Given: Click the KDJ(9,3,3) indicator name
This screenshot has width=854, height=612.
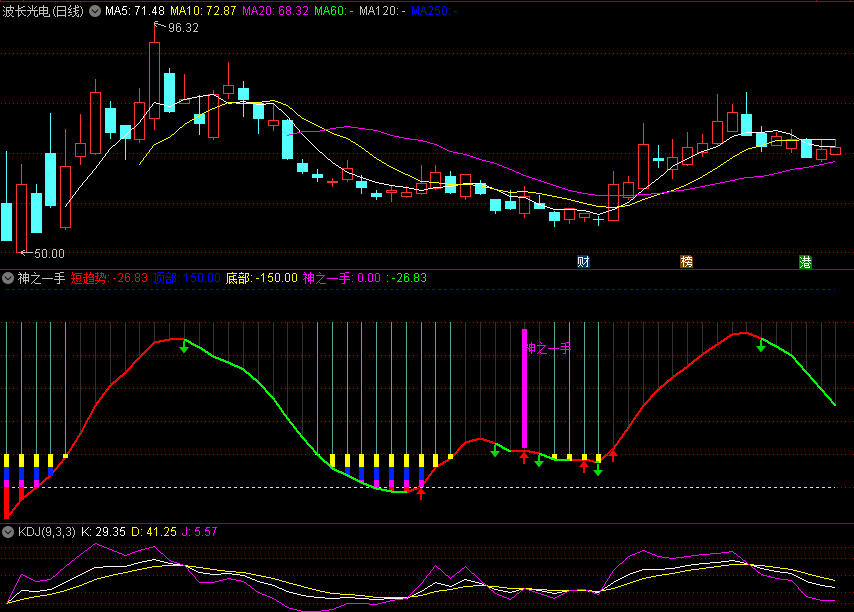Looking at the screenshot, I should coord(47,532).
